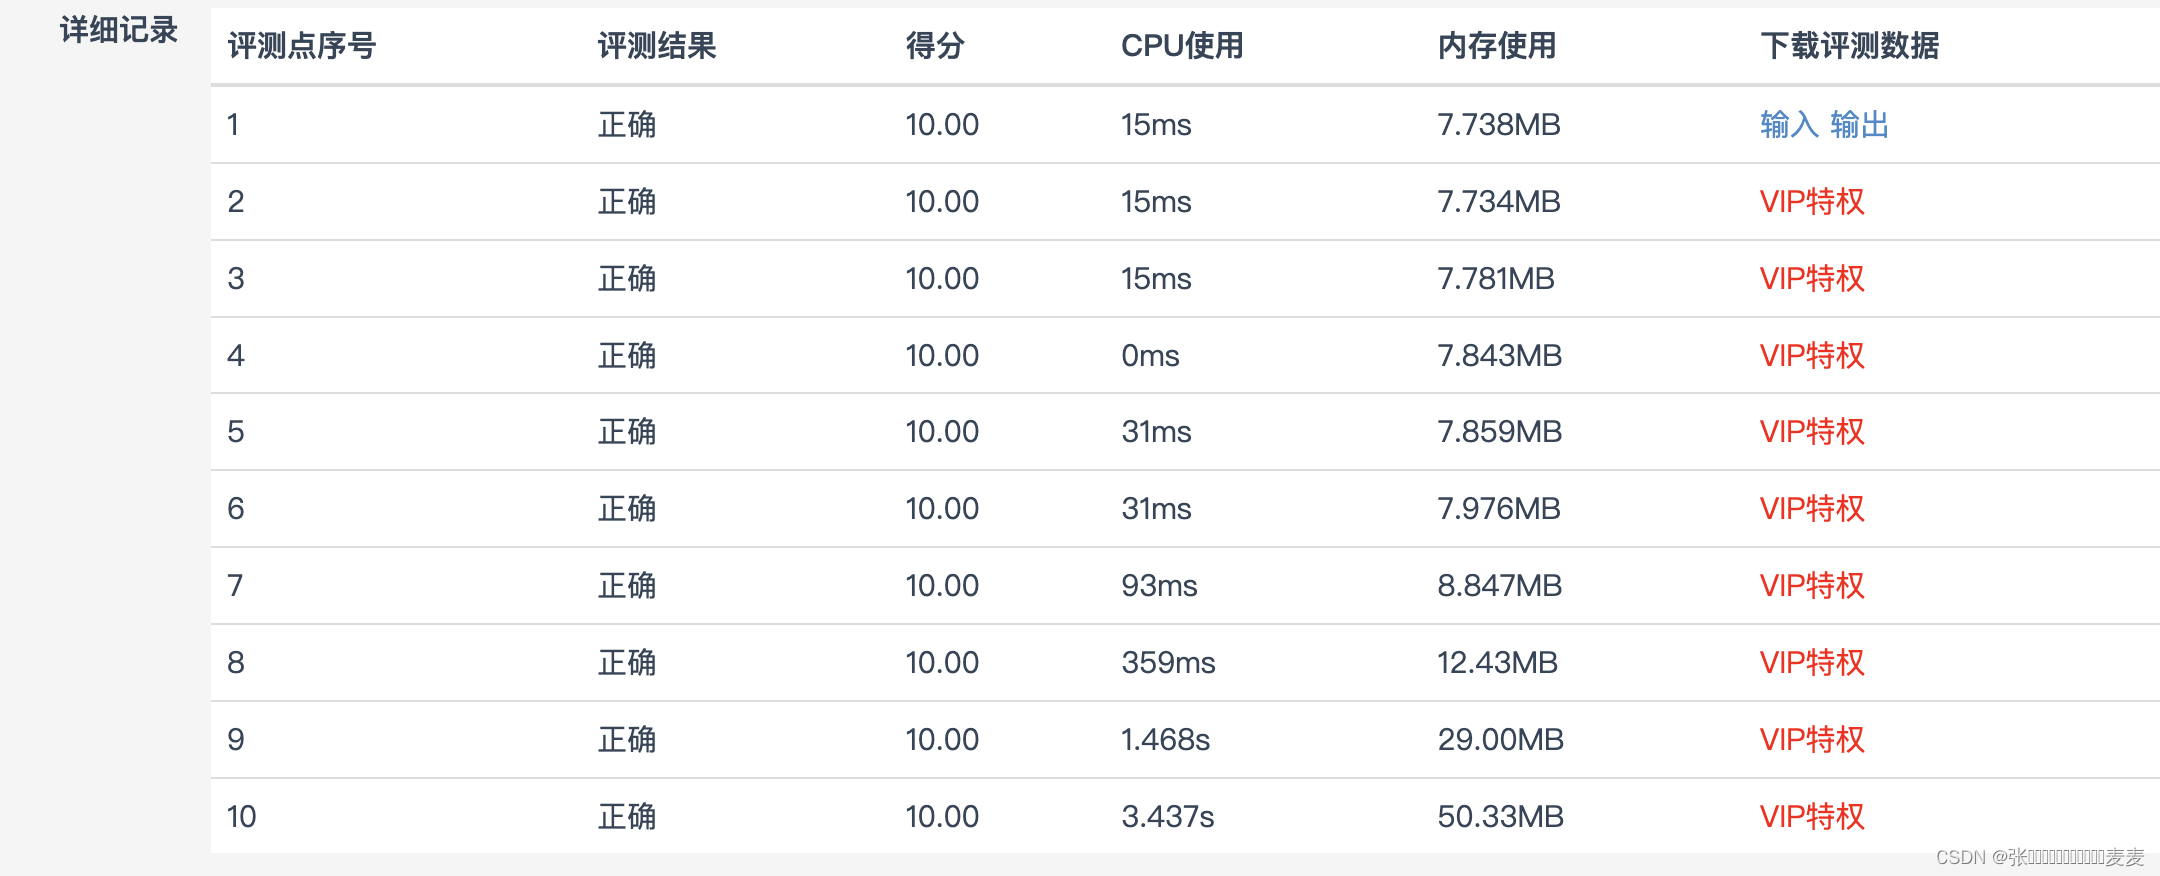Open VIP特权 link on test point 4
This screenshot has width=2160, height=876.
1811,355
